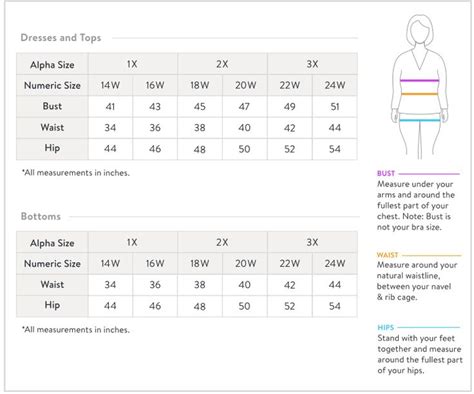Image resolution: width=474 pixels, height=394 pixels.
Task: Select bust value 41 for 14W
Action: 110,107
